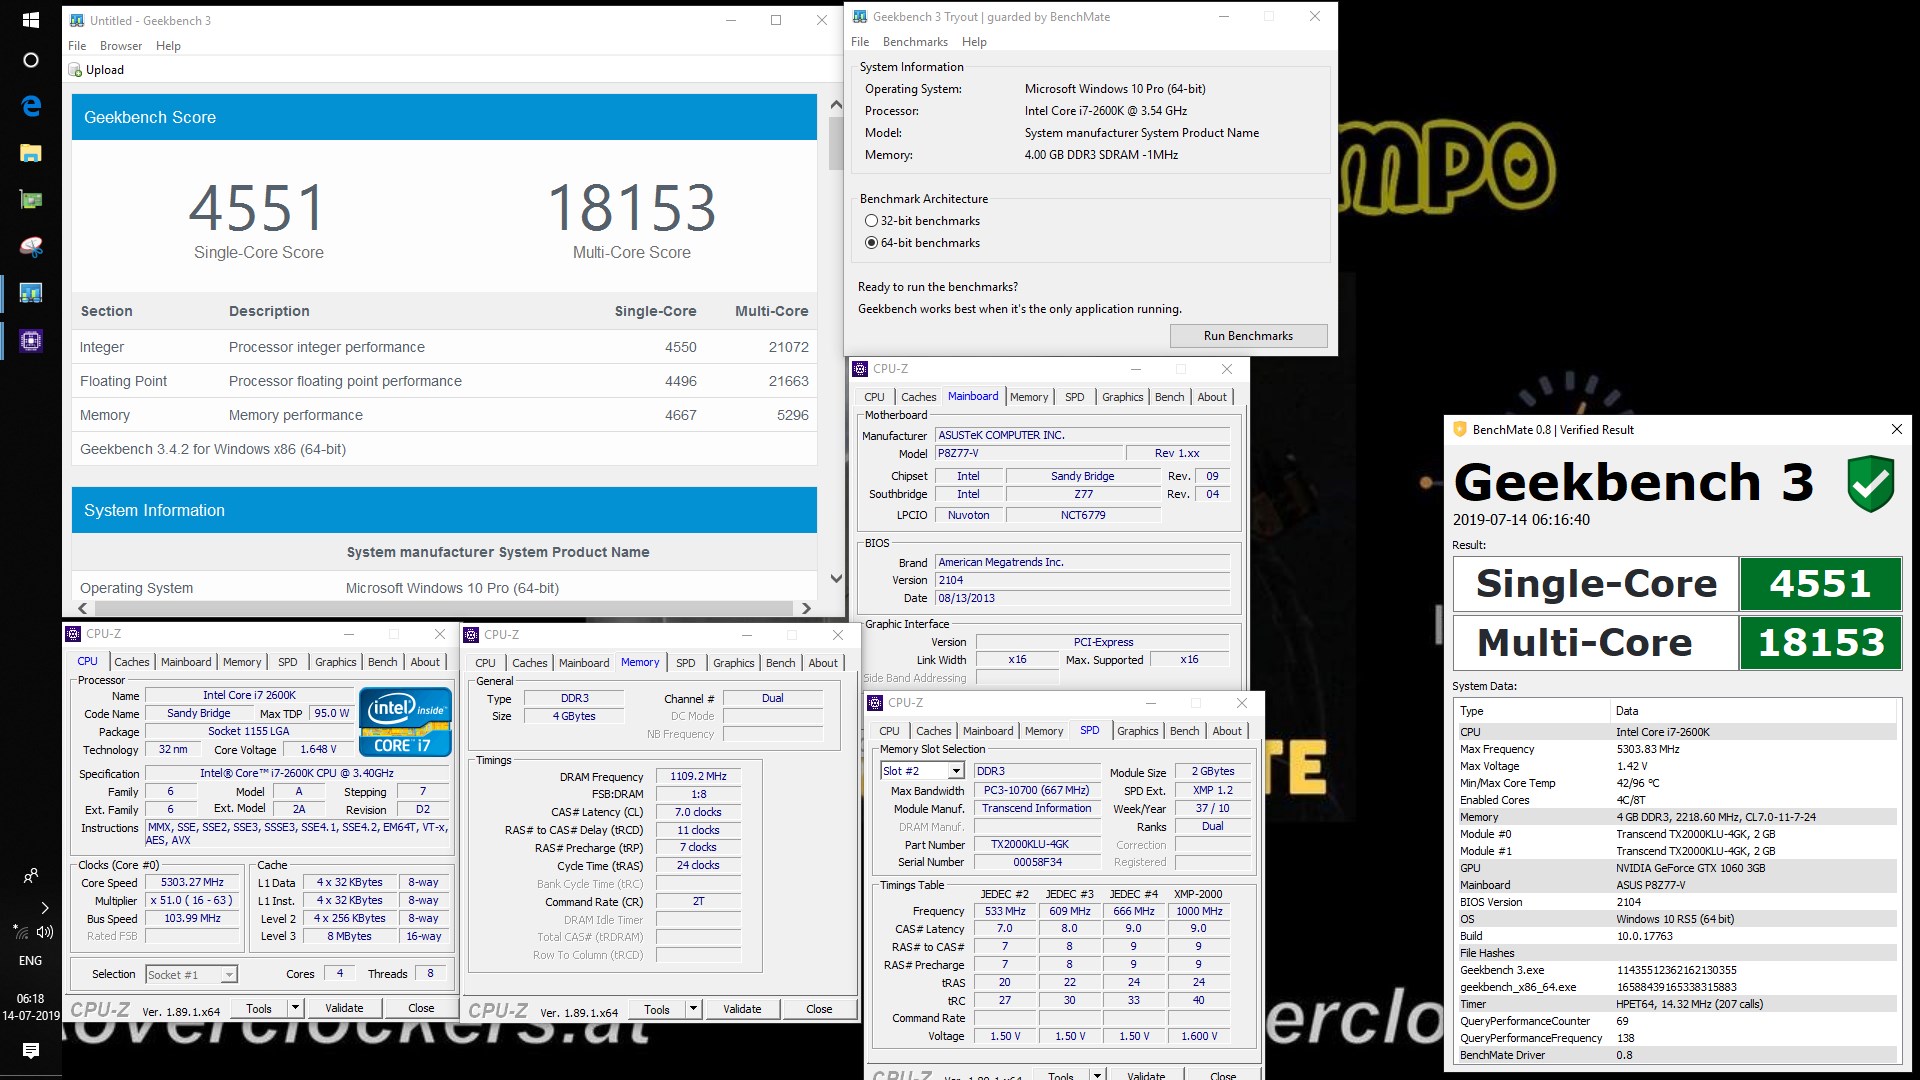Click Validate button in CPU-Z Memory window

pyautogui.click(x=742, y=1009)
